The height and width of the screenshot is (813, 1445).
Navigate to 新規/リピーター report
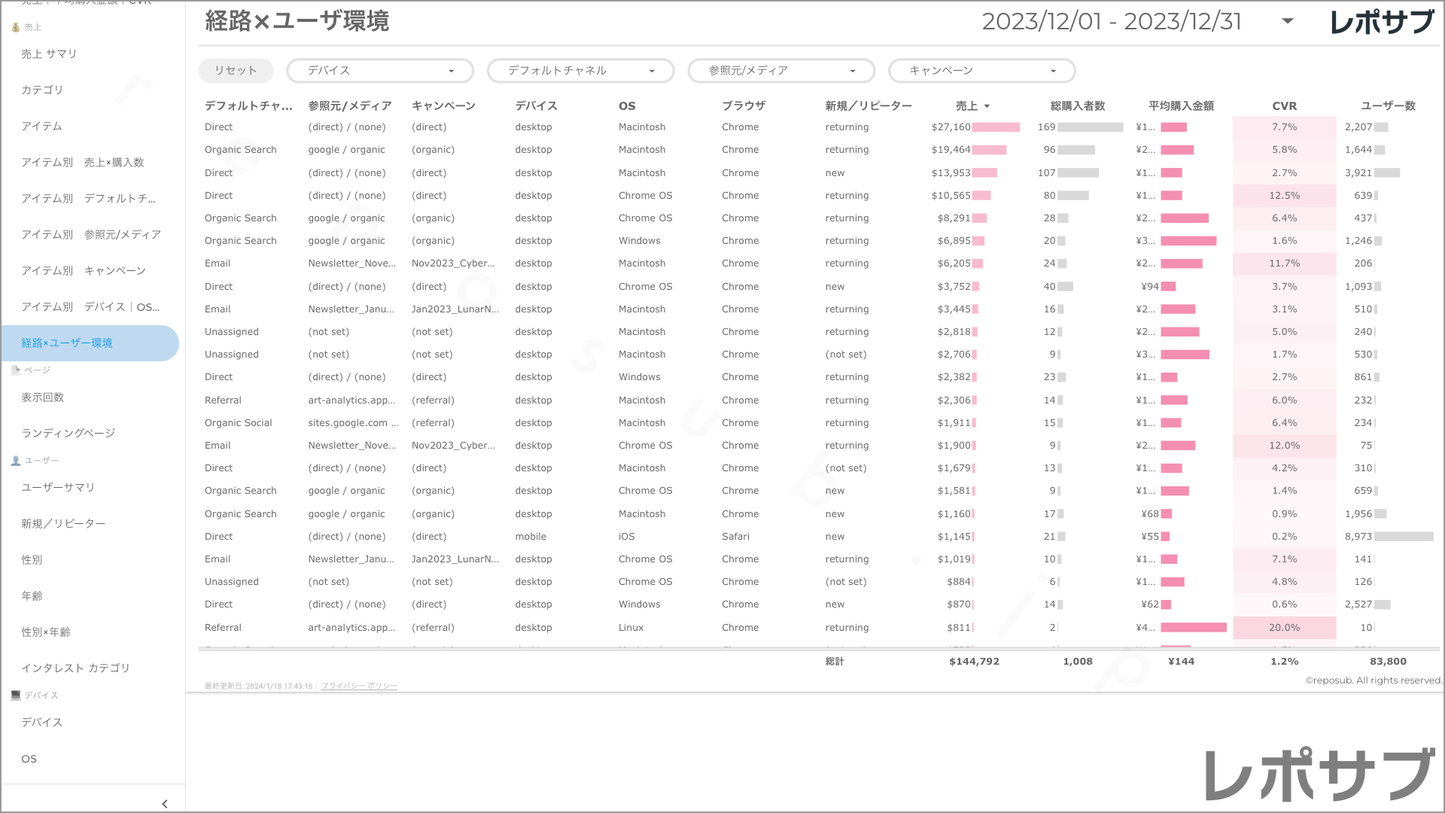point(63,524)
